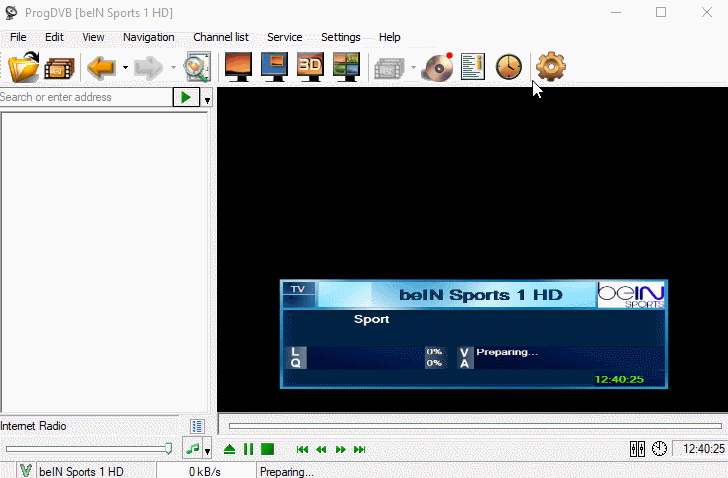Image resolution: width=728 pixels, height=478 pixels.
Task: Click beIN Sports 1 HD OSD title
Action: pyautogui.click(x=481, y=295)
